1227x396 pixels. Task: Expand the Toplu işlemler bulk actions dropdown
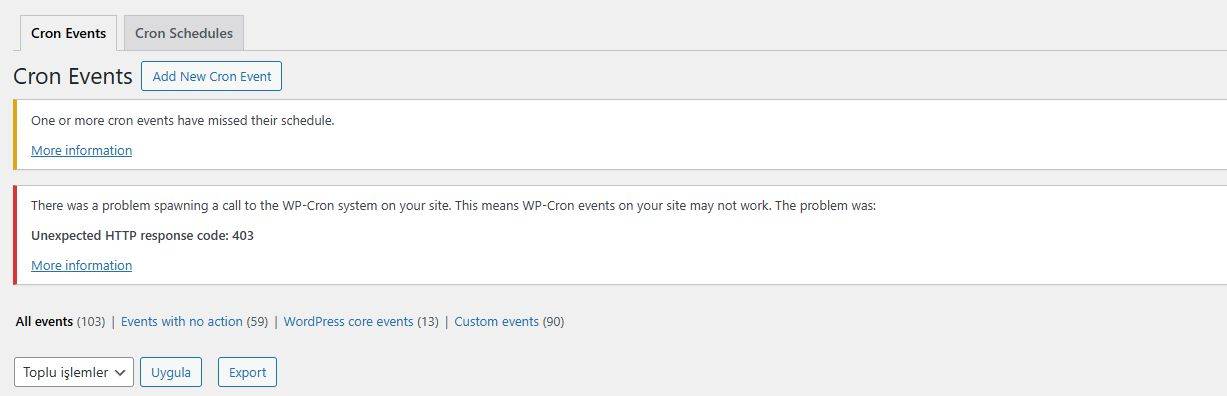74,372
